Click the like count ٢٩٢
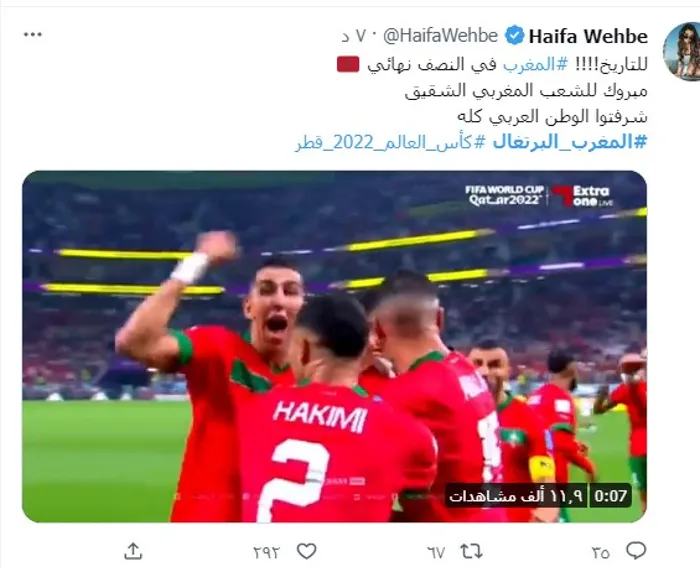700x568 pixels. [267, 553]
